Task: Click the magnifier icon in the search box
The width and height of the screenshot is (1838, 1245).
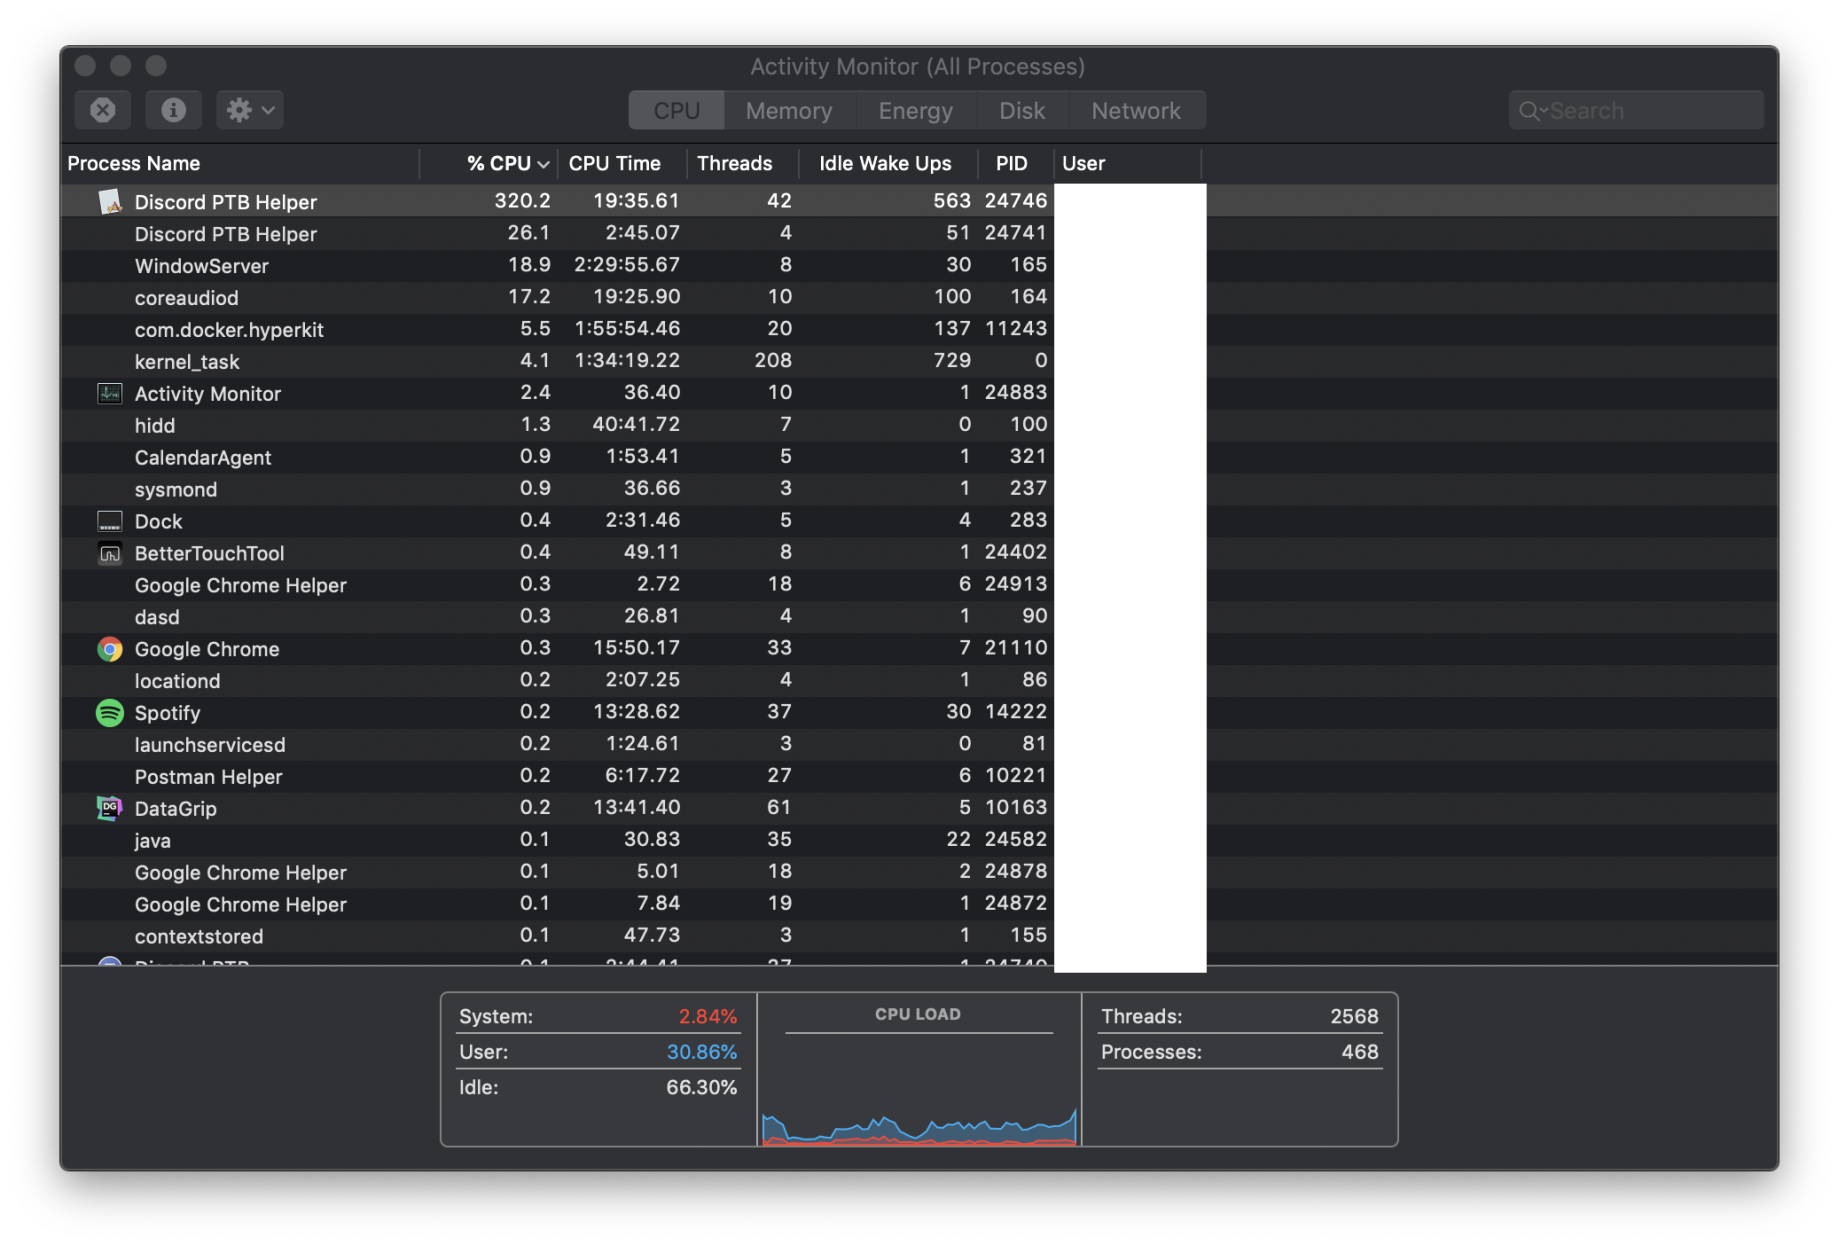Action: (1530, 111)
